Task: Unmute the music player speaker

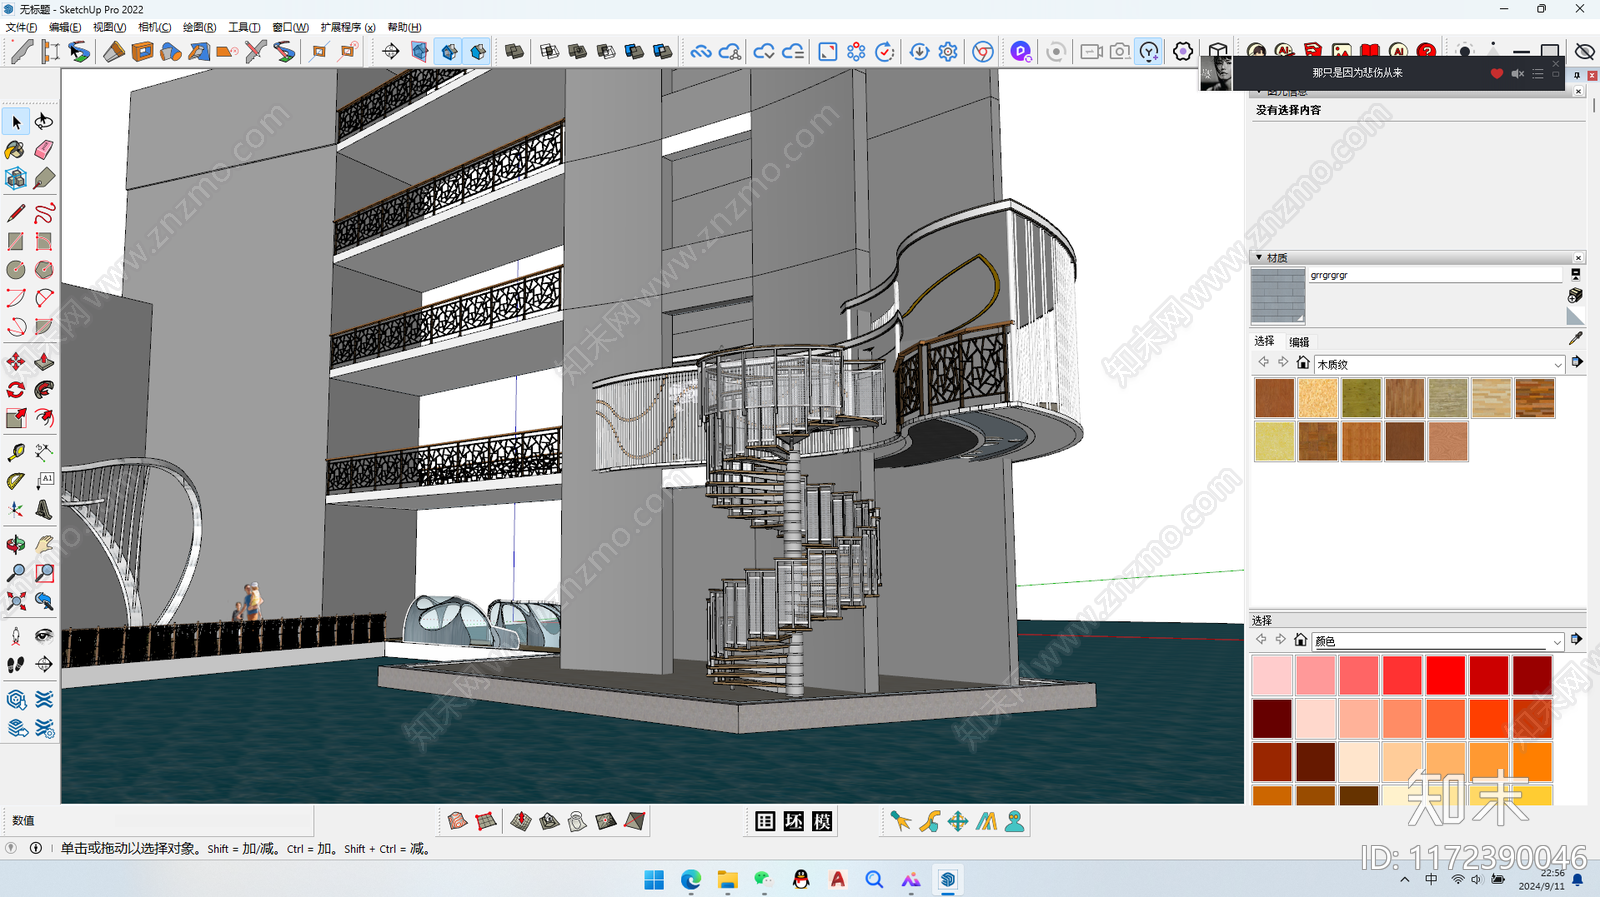Action: (x=1517, y=73)
